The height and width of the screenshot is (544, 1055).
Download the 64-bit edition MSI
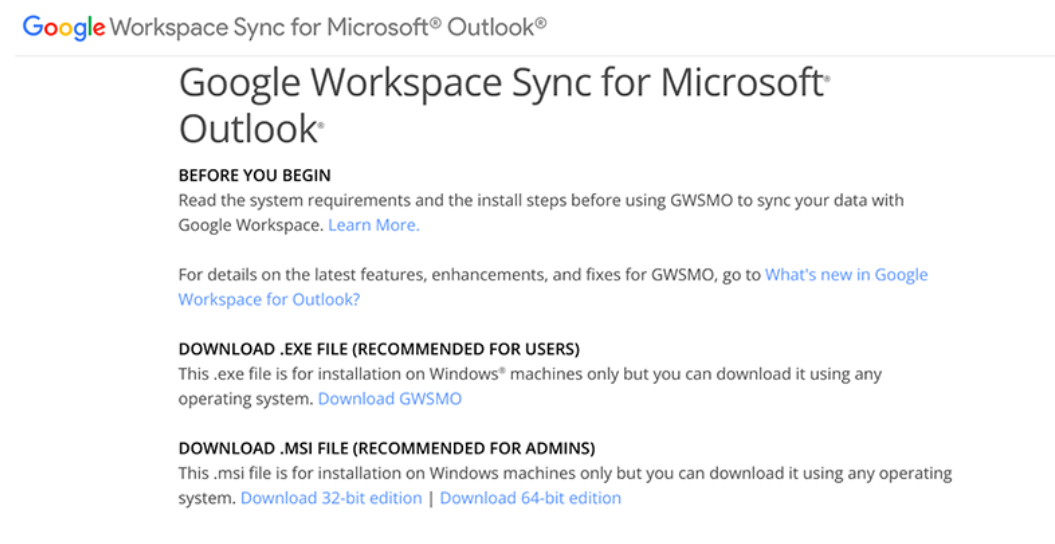(x=530, y=498)
